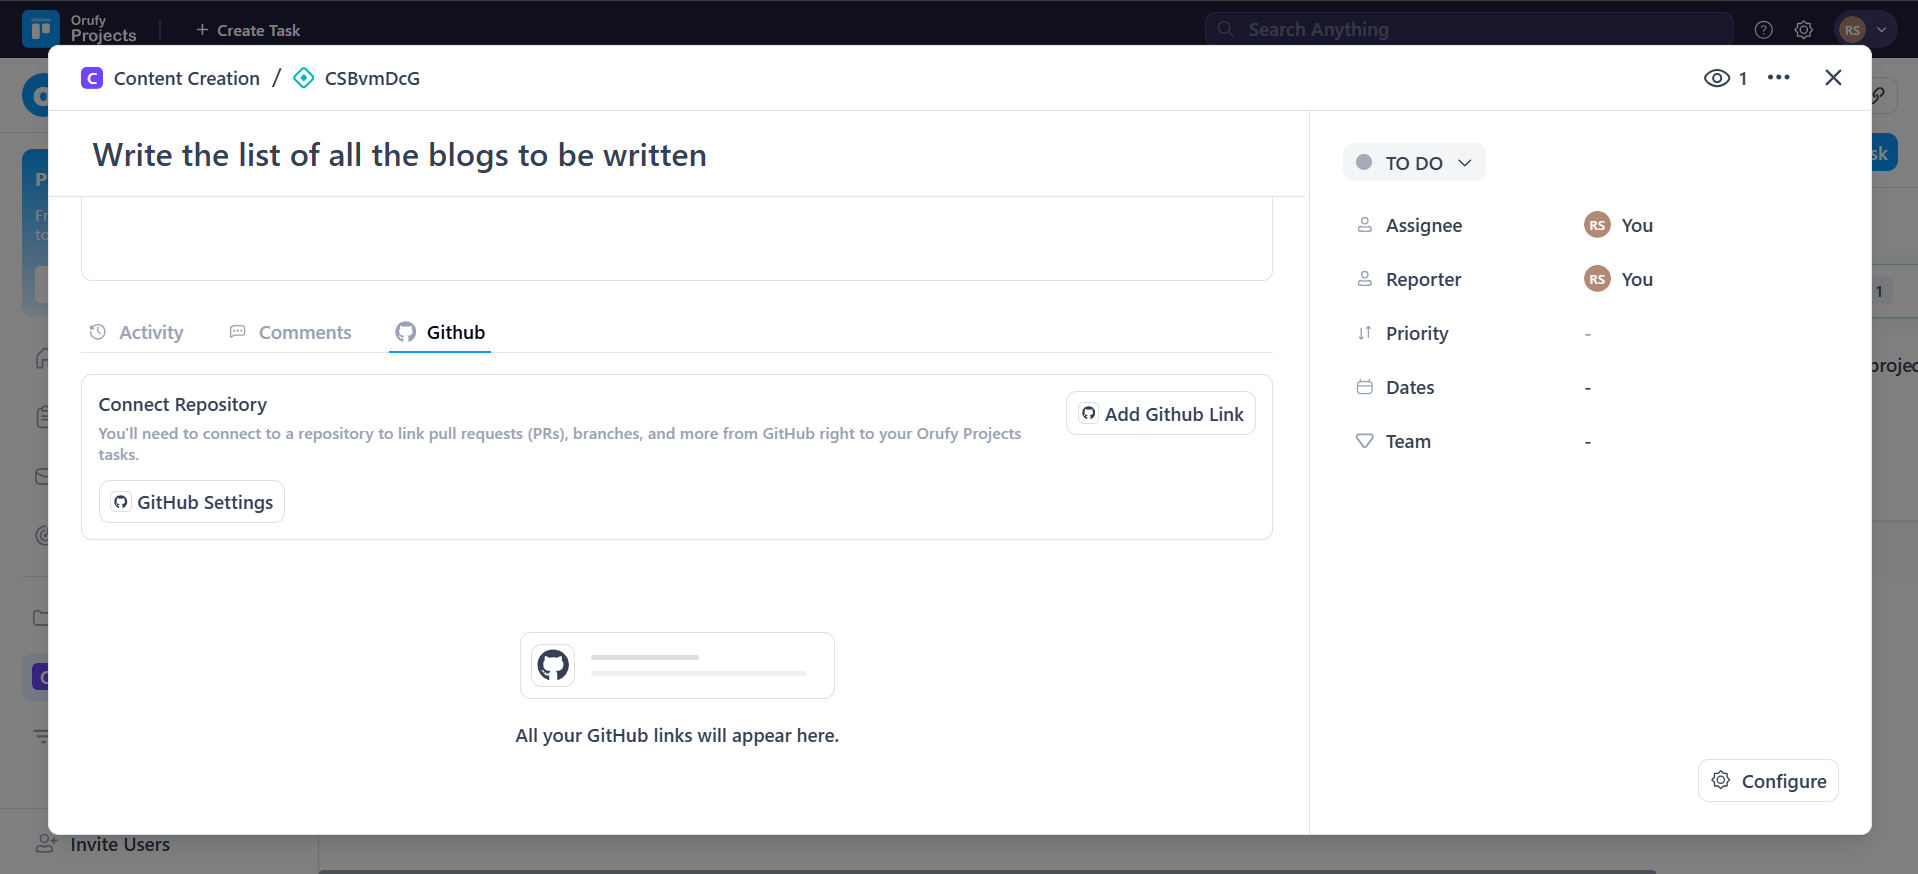The width and height of the screenshot is (1918, 874).
Task: Open the help question mark icon
Action: tap(1763, 30)
